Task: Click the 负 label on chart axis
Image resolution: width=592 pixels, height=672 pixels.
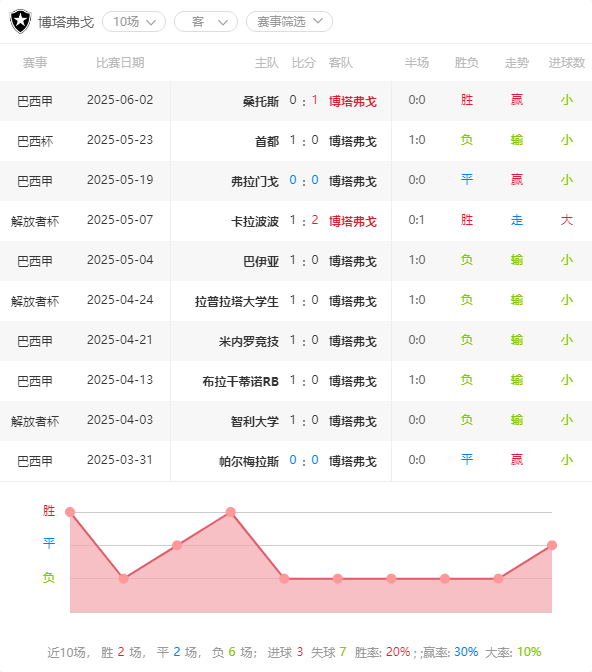Action: pos(49,578)
